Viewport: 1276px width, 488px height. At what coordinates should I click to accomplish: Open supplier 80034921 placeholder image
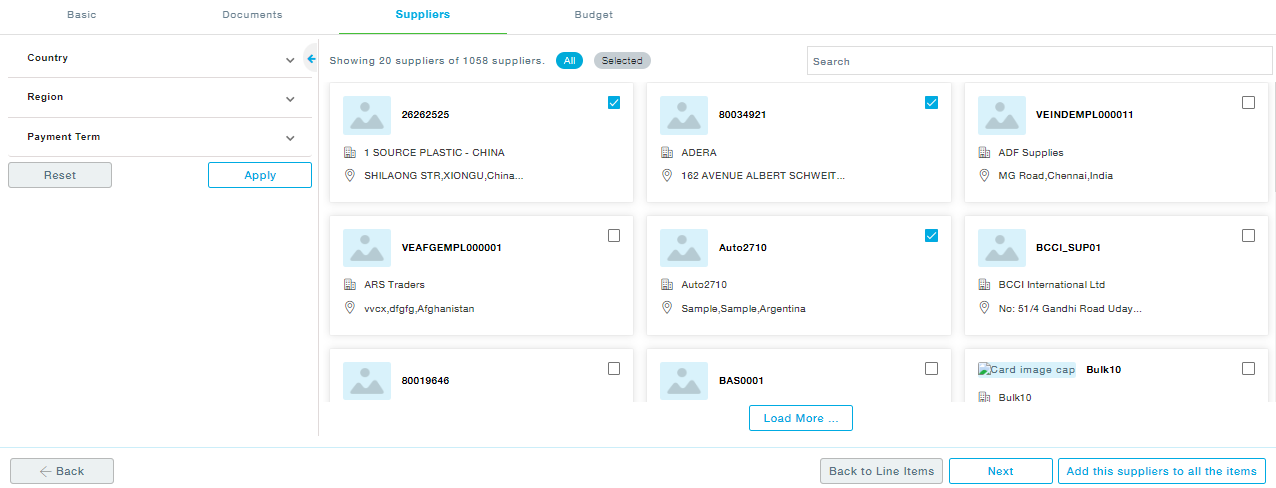[x=684, y=115]
